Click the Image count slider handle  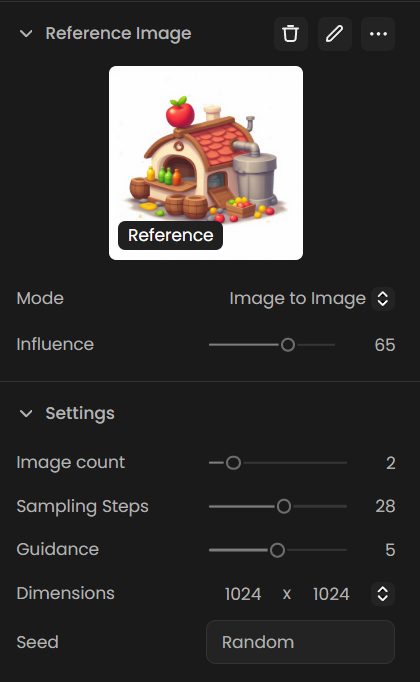[x=233, y=463]
